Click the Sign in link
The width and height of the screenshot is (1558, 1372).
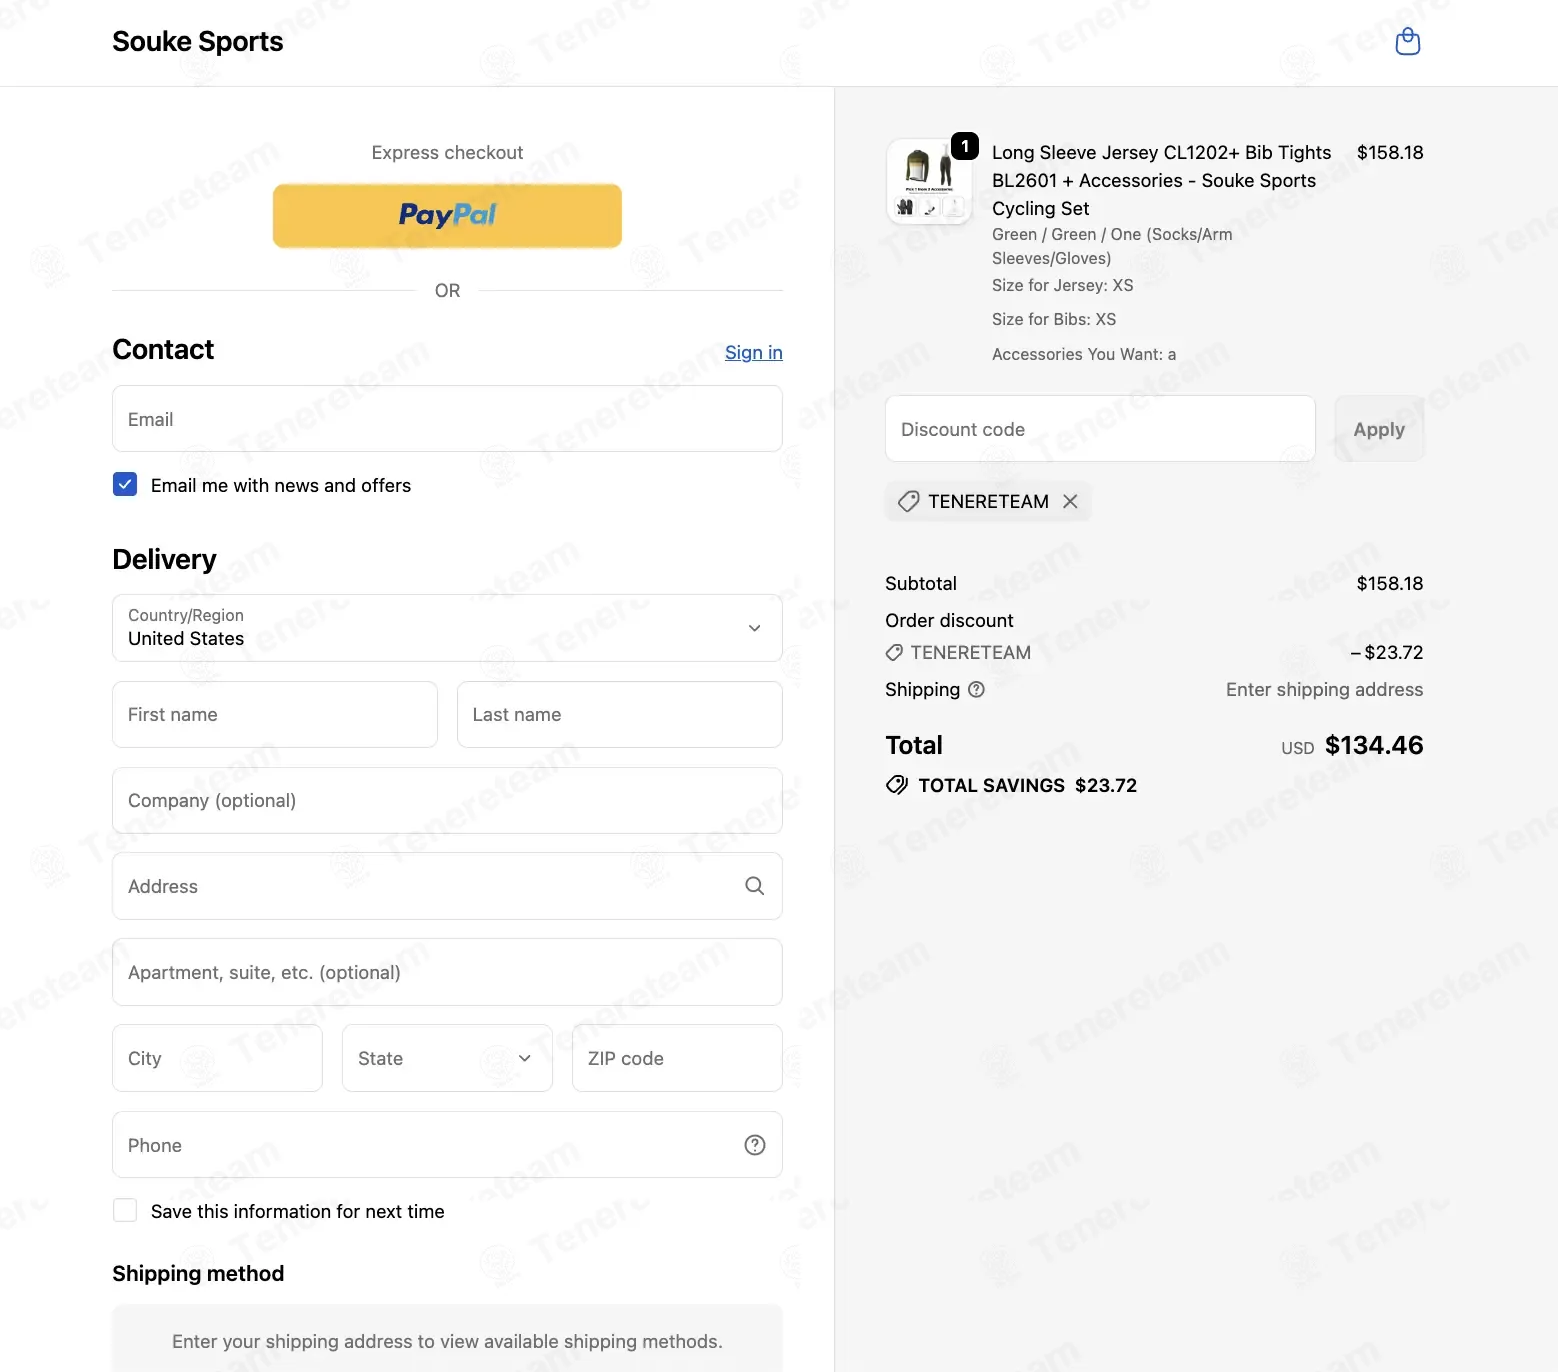tap(754, 352)
